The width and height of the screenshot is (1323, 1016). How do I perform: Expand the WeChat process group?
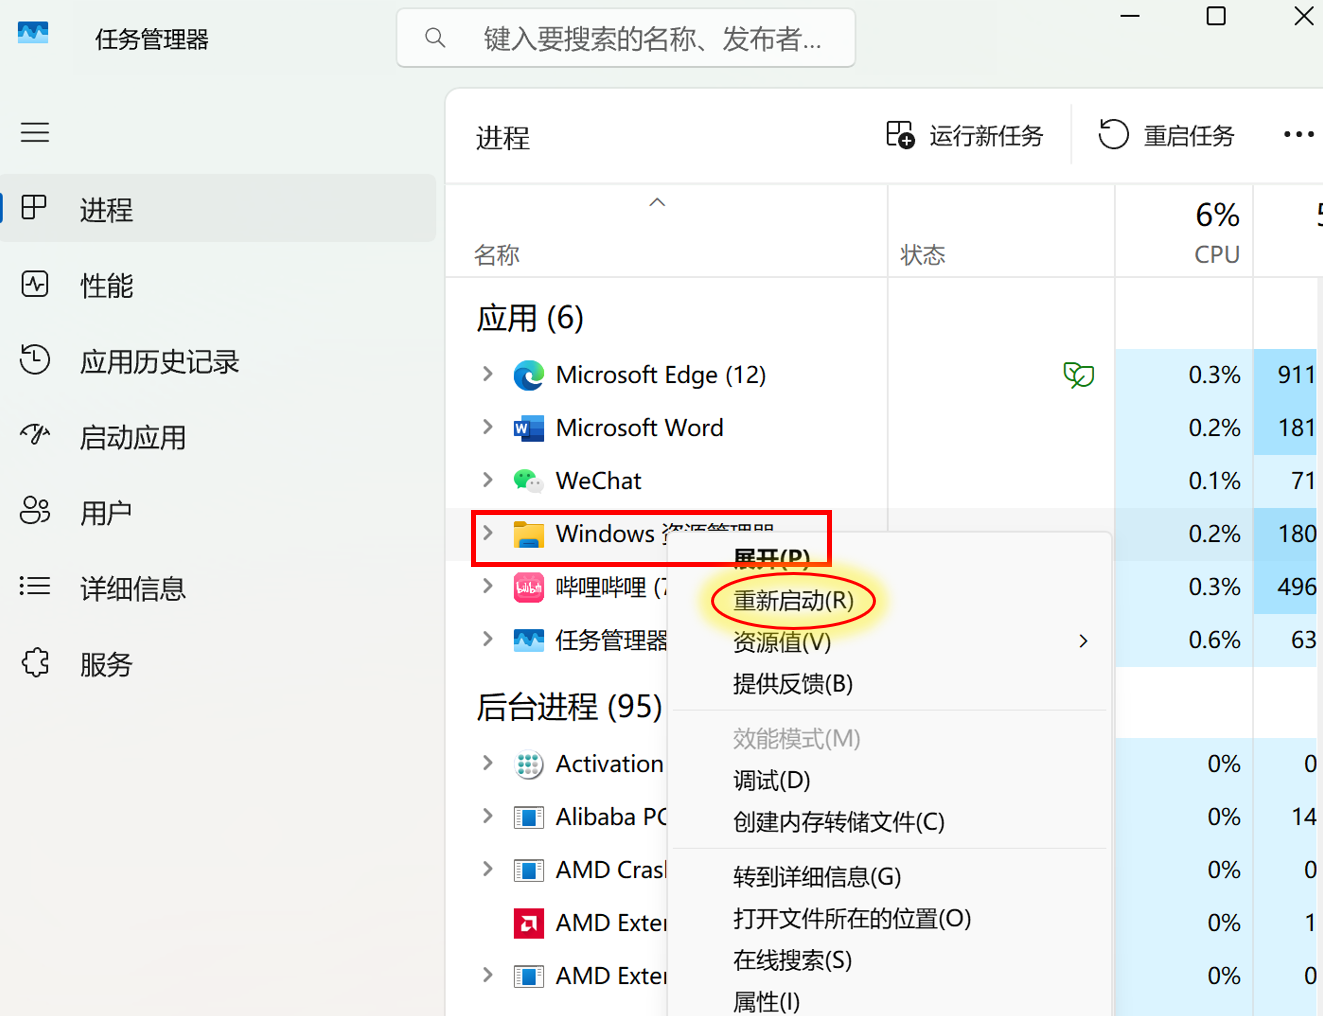click(x=487, y=480)
